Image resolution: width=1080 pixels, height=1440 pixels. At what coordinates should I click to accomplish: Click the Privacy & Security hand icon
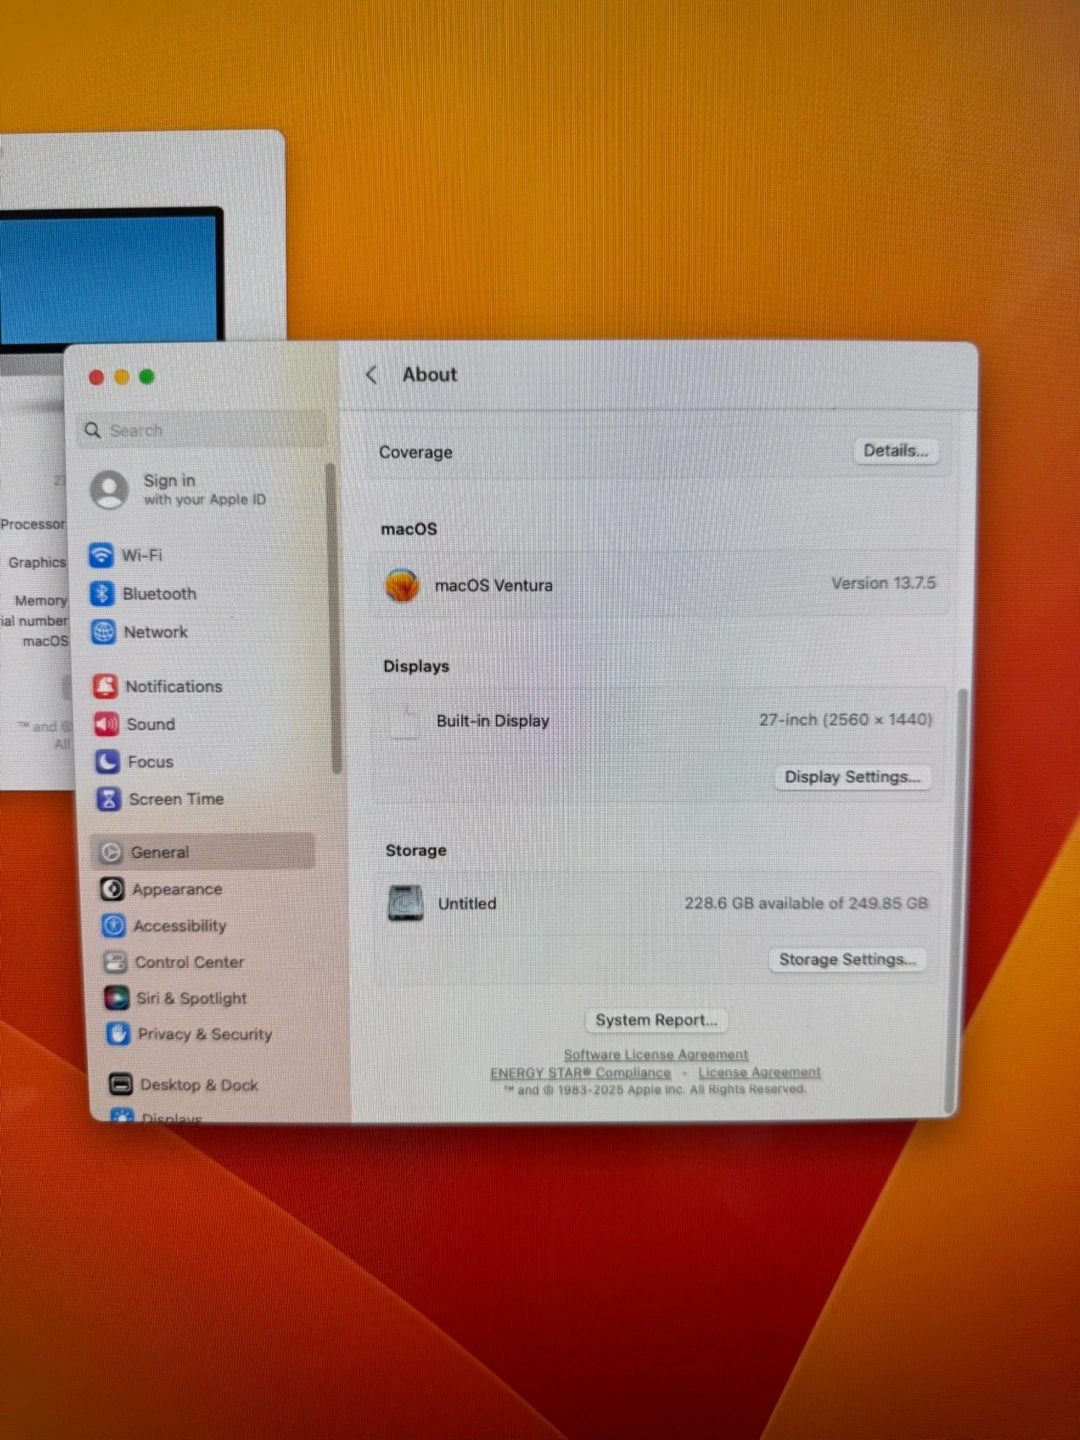point(118,1034)
